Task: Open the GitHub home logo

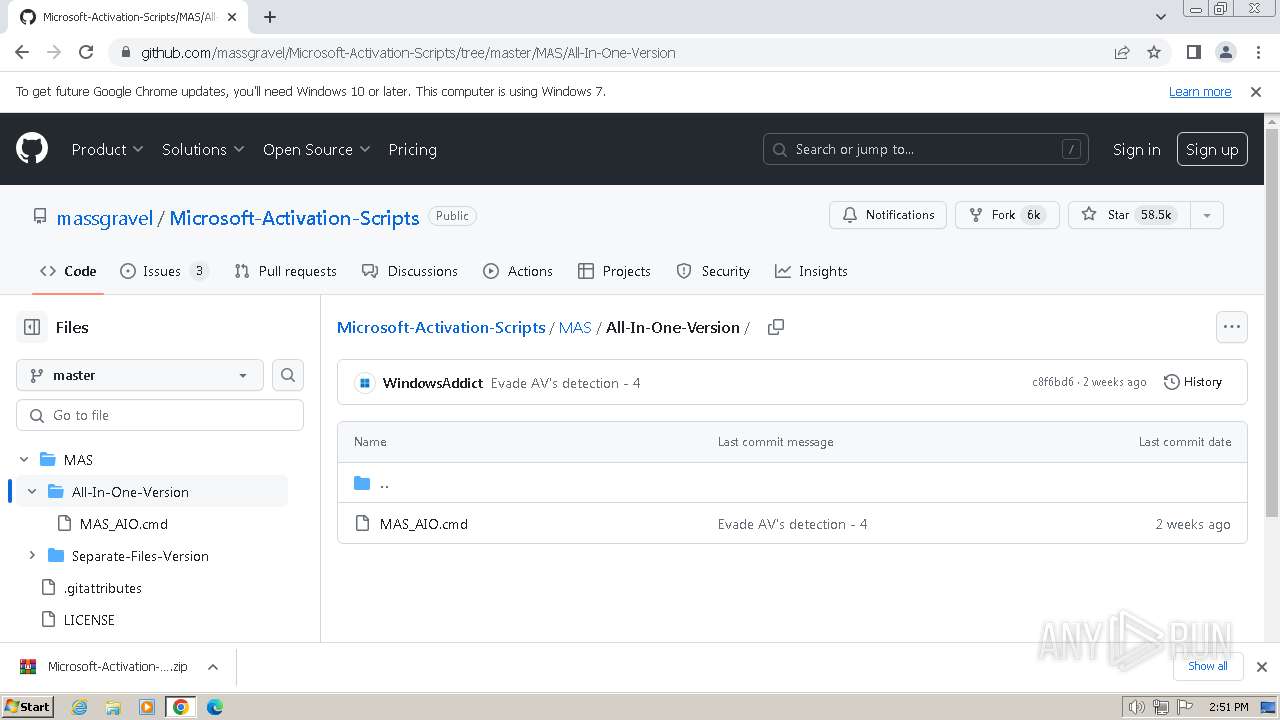Action: (x=32, y=149)
